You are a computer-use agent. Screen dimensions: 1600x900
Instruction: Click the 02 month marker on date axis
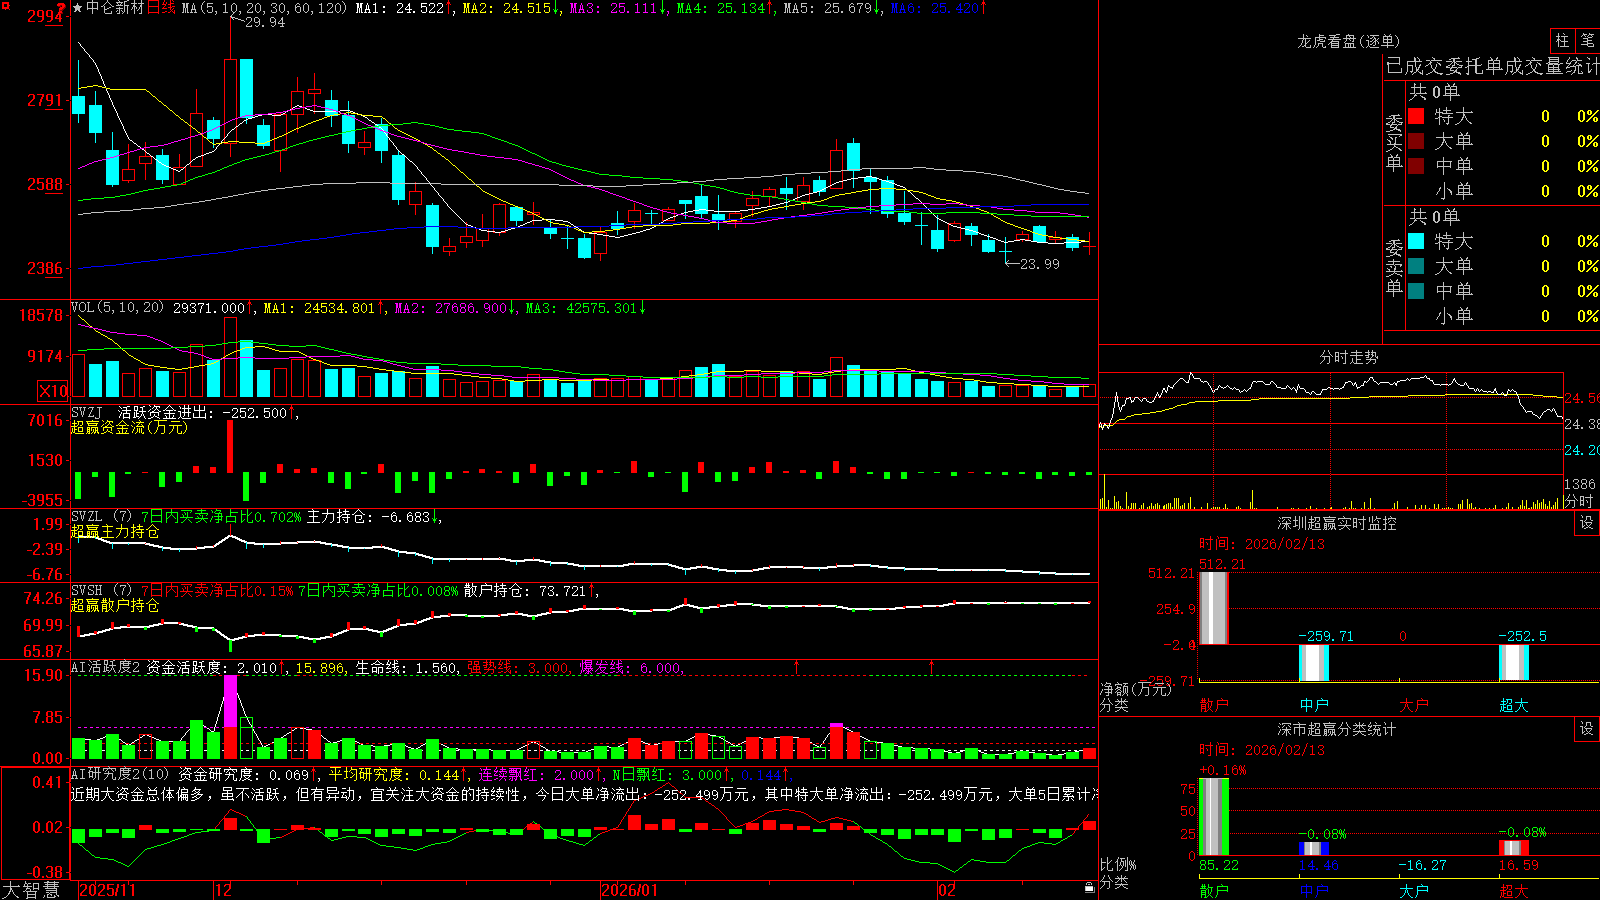pos(947,890)
